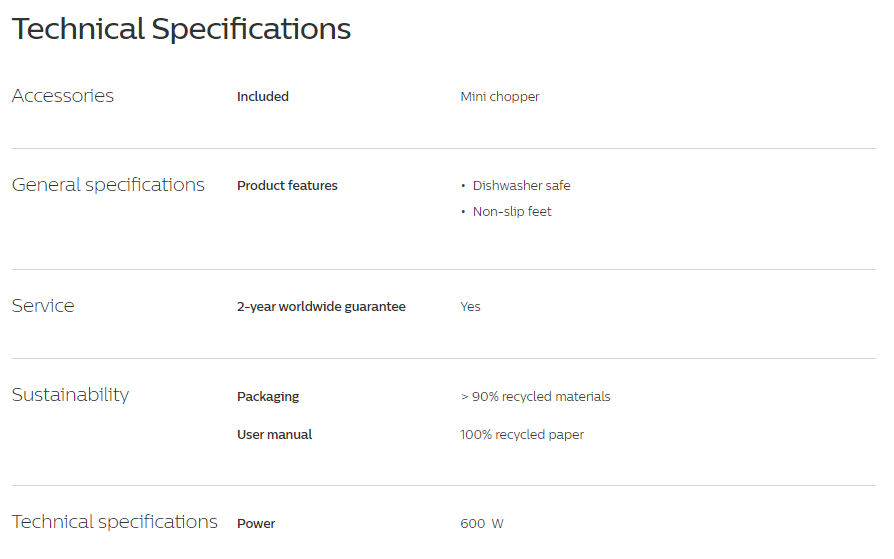Select the Yes guarantee value
The image size is (894, 559).
(x=470, y=306)
